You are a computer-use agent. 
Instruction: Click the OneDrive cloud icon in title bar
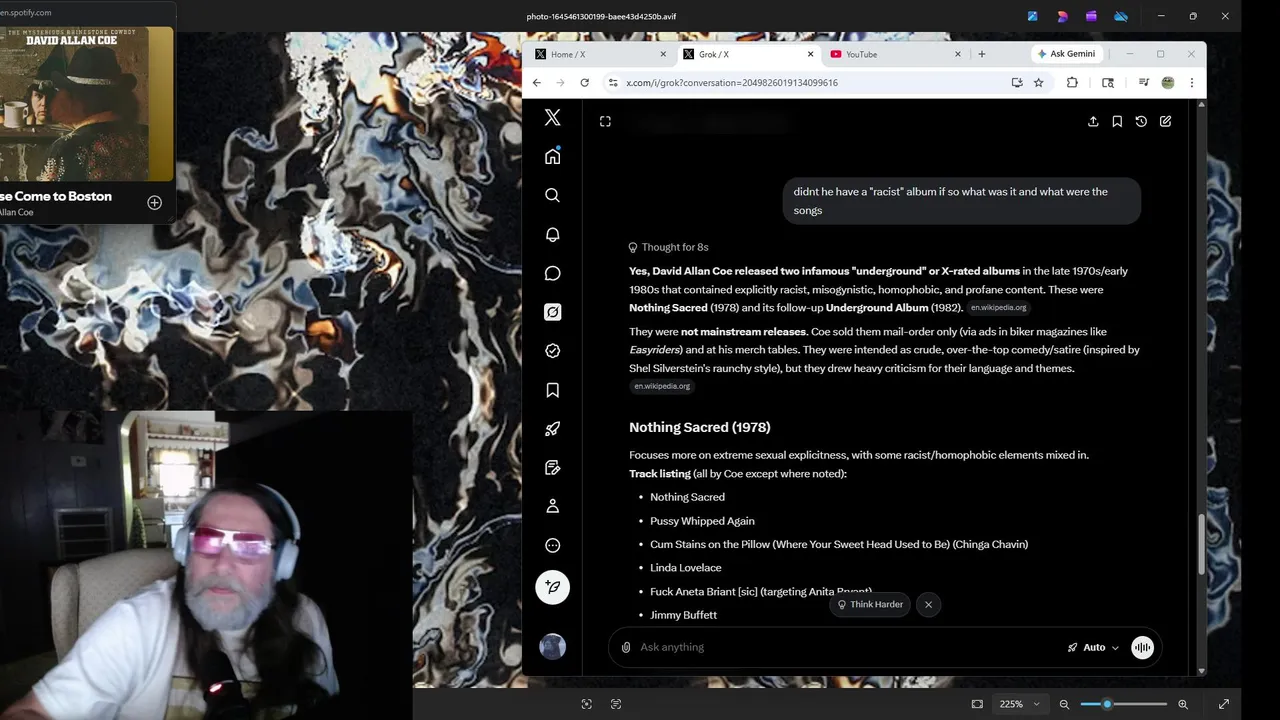[x=1121, y=16]
